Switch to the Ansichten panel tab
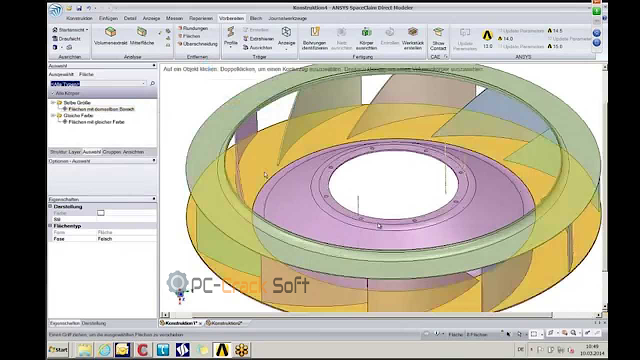 pyautogui.click(x=133, y=152)
